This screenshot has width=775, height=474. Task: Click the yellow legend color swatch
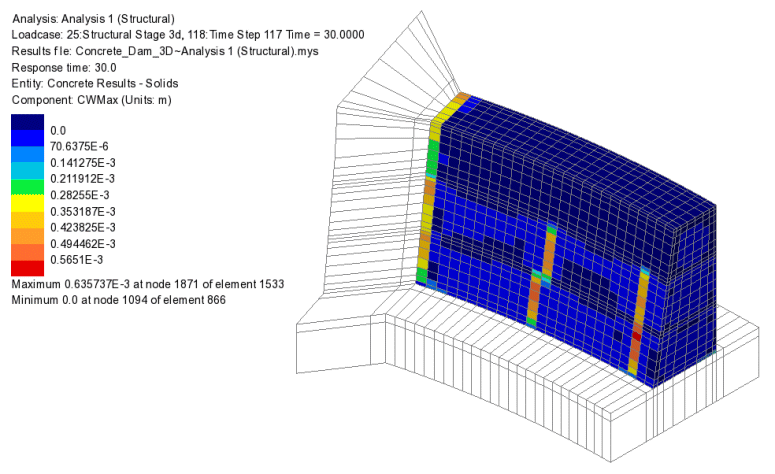27,203
